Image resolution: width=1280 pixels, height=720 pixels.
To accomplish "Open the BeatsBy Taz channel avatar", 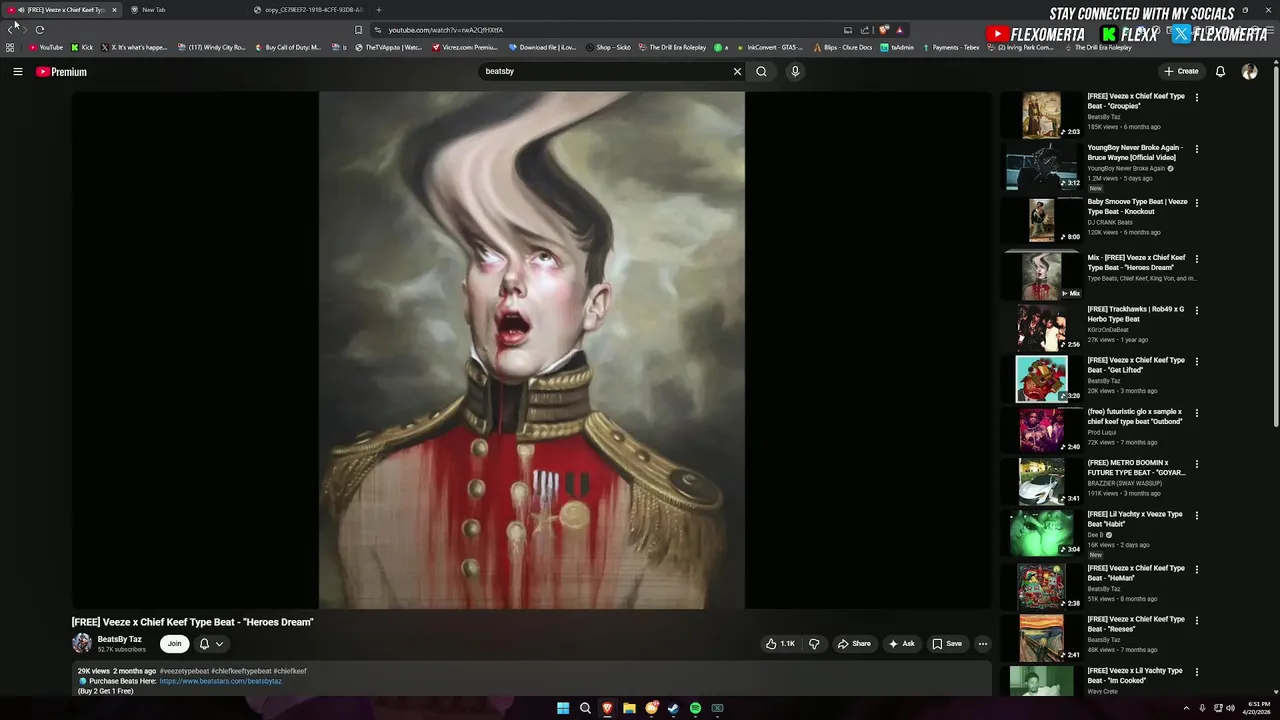I will point(82,643).
